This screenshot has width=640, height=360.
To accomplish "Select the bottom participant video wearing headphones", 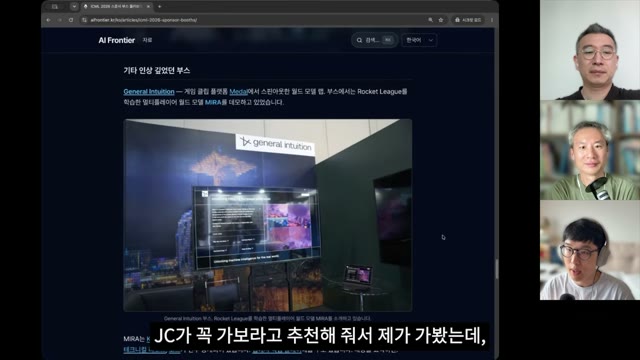I will (x=590, y=250).
